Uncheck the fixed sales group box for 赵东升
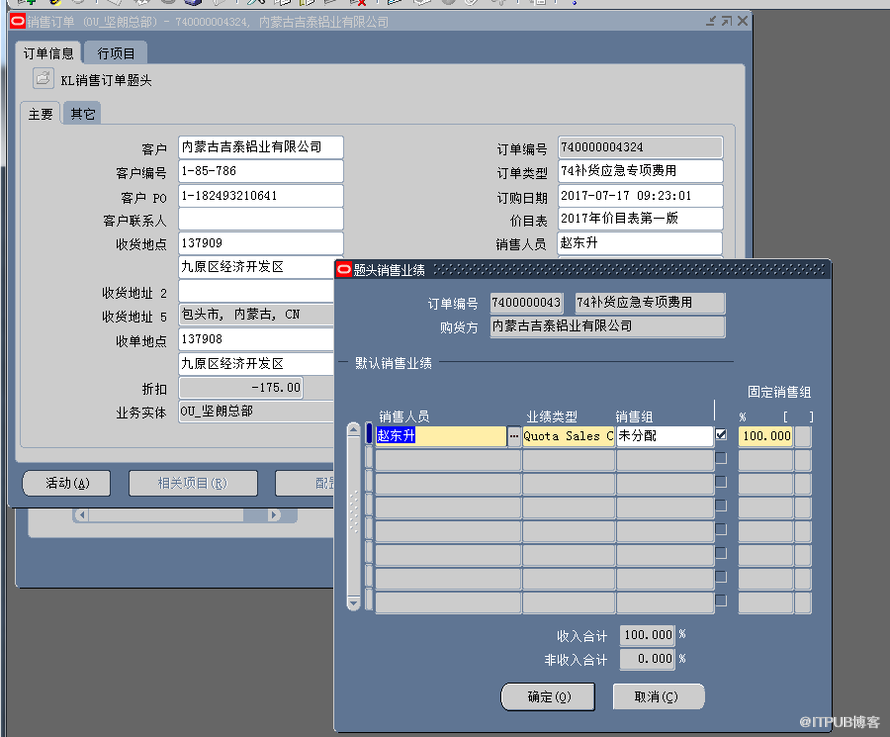 pos(721,435)
